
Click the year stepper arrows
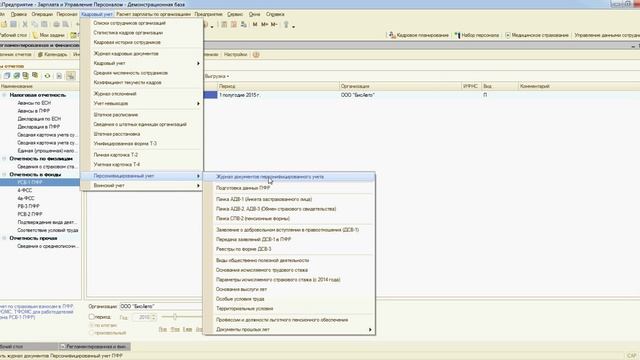point(154,317)
